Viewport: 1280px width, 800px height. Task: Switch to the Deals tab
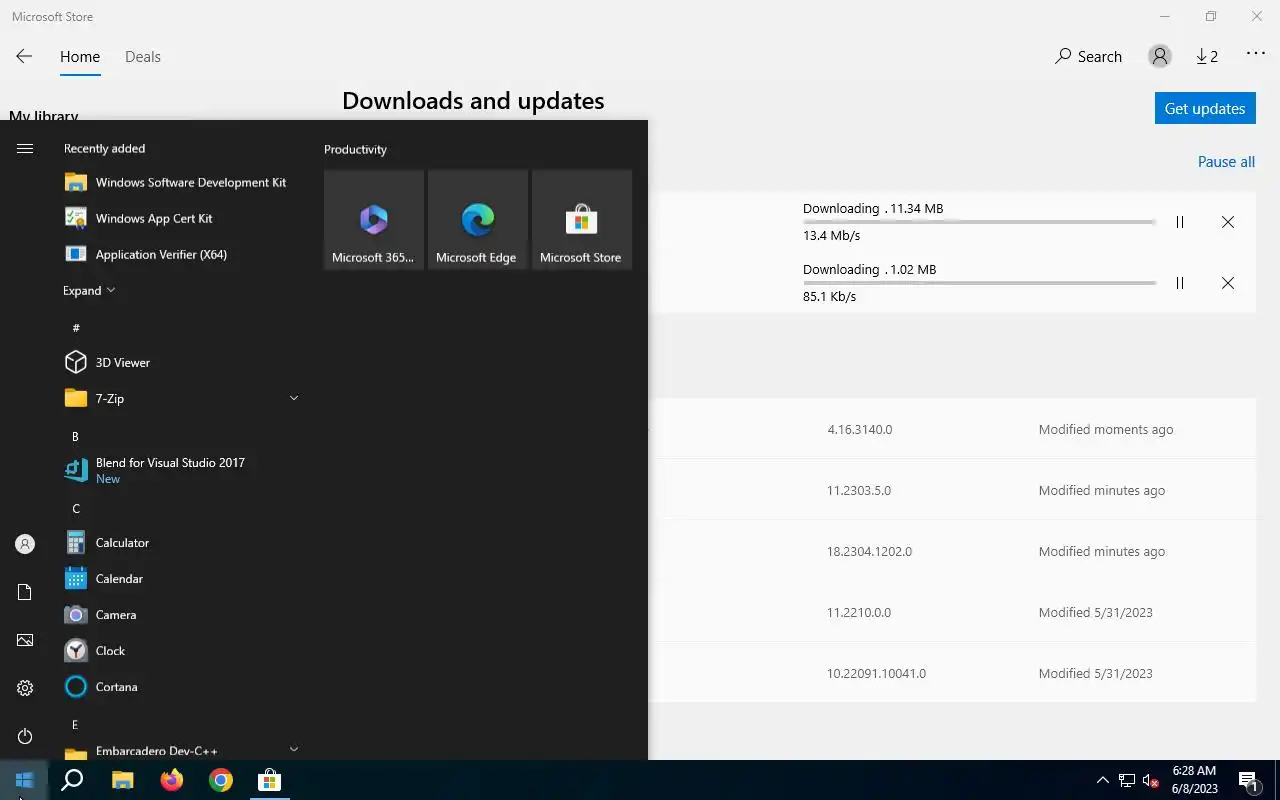tap(143, 57)
